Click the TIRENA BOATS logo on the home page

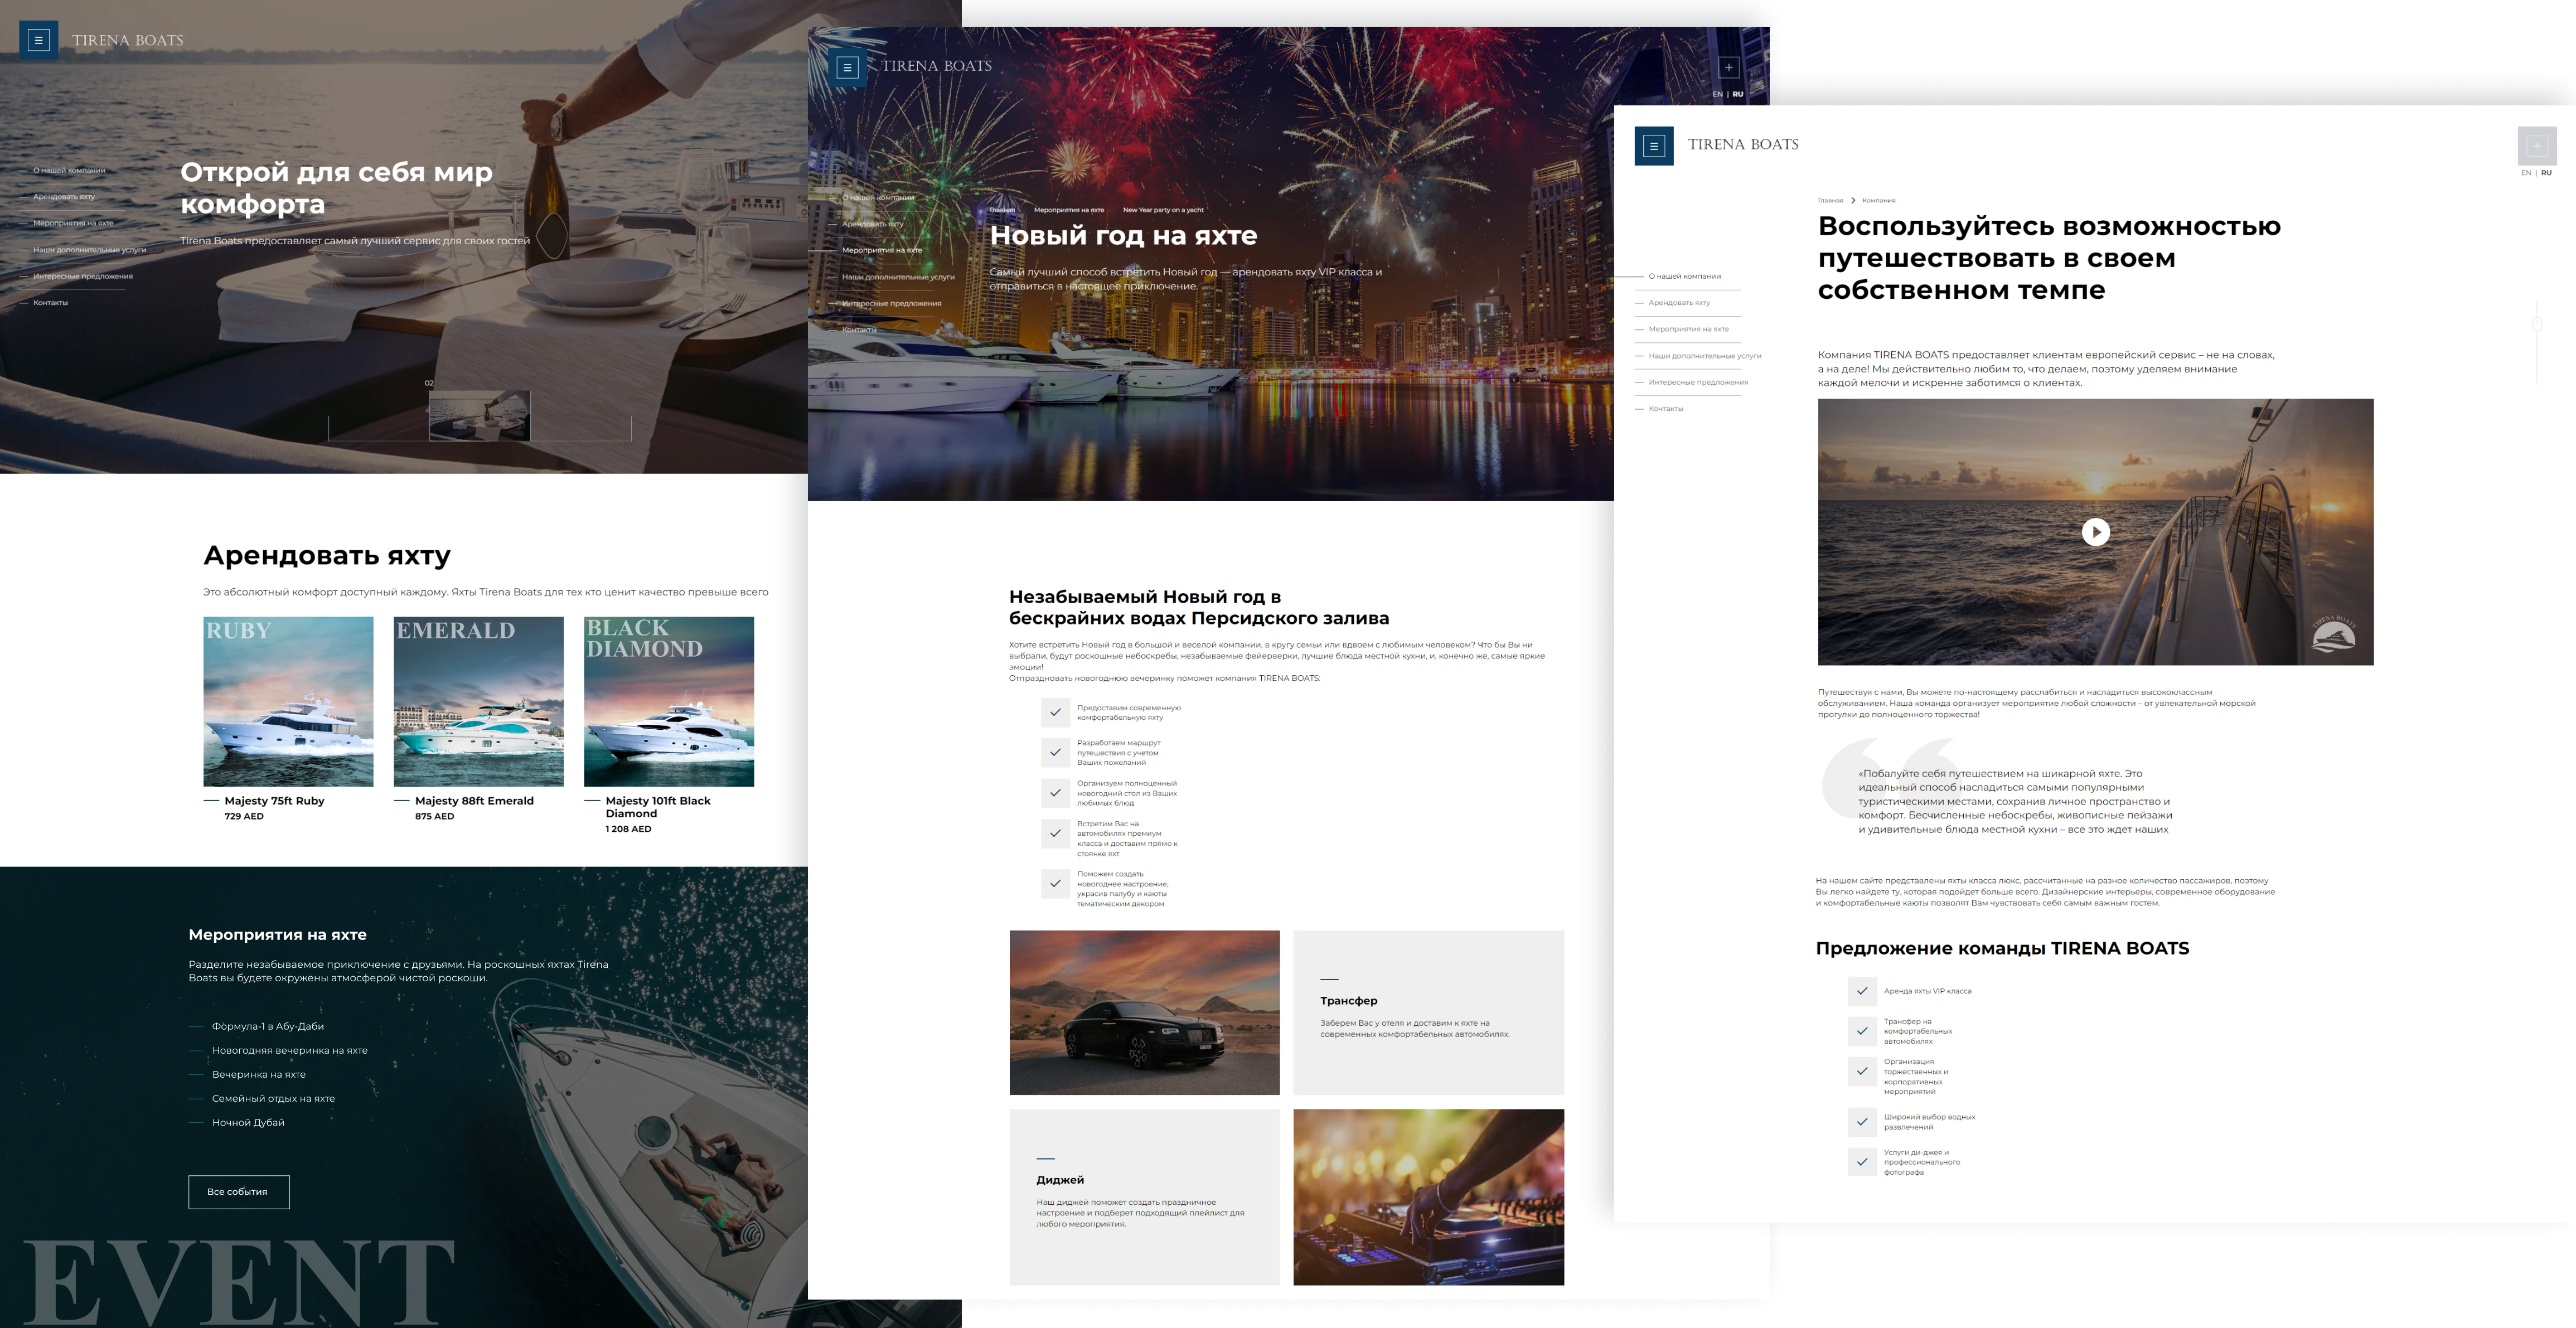click(128, 41)
